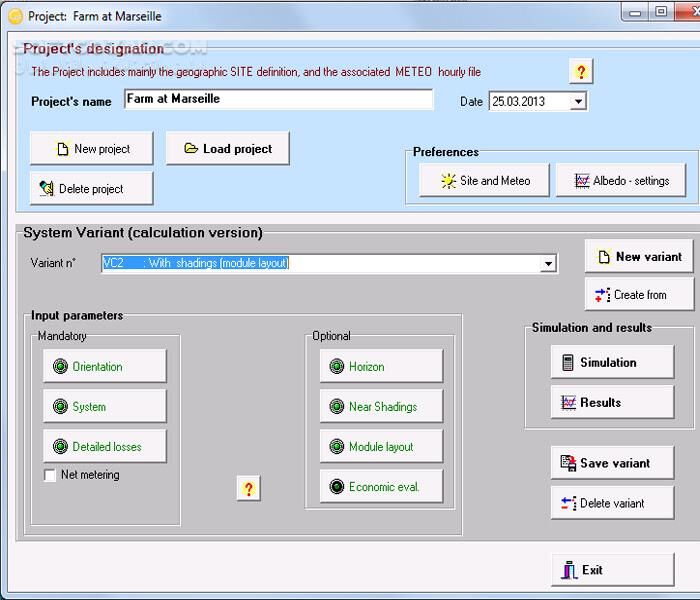Open the Module layout parameters
Image resolution: width=700 pixels, height=600 pixels.
(x=381, y=447)
